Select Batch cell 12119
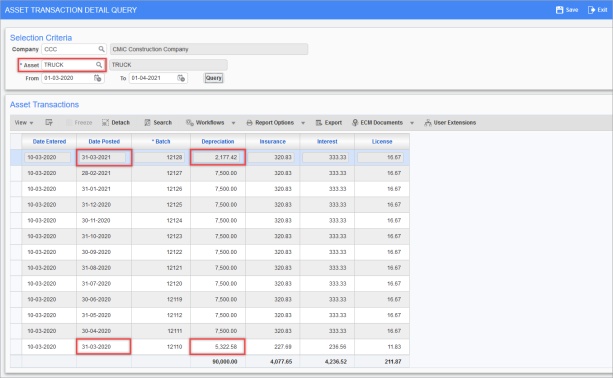The width and height of the screenshot is (613, 378). click(161, 299)
